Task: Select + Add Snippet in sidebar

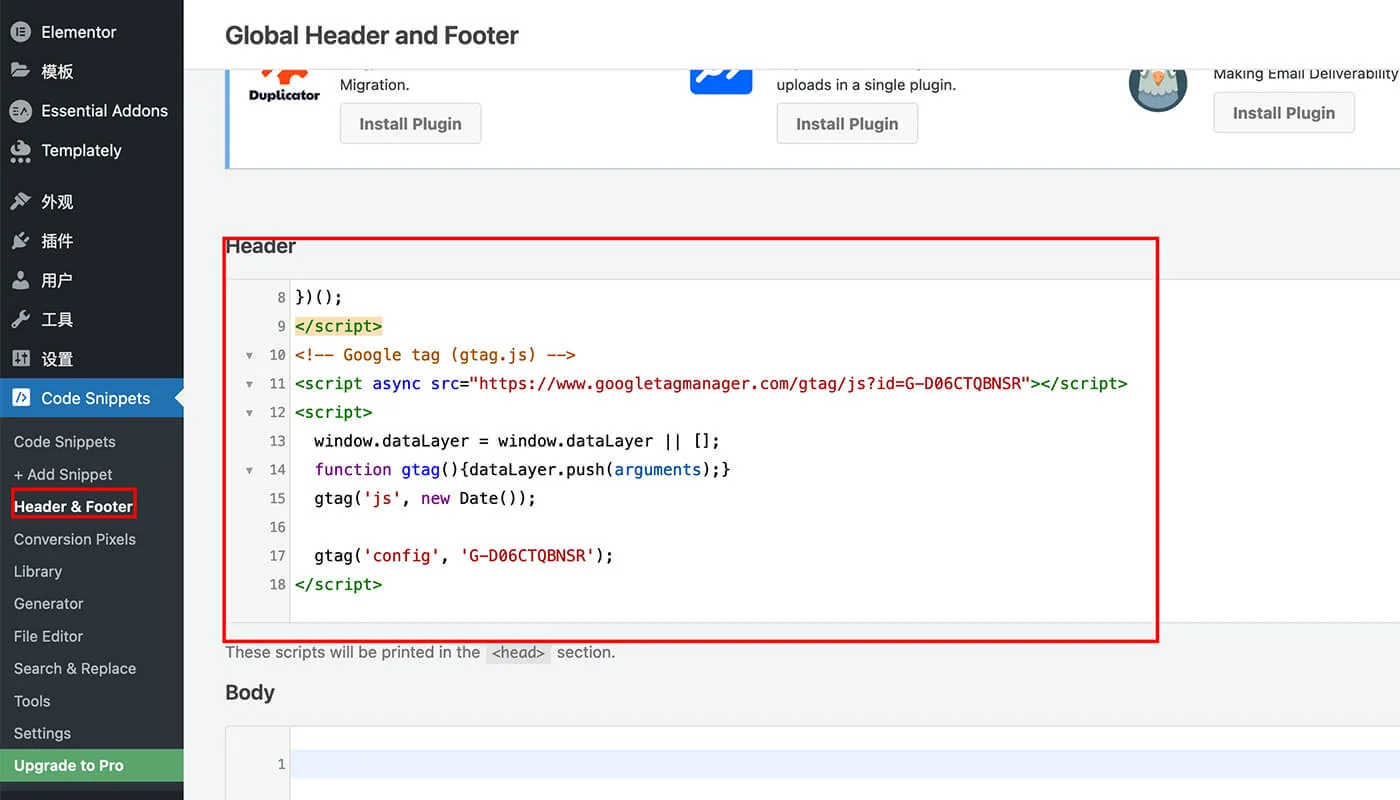Action: (x=63, y=474)
